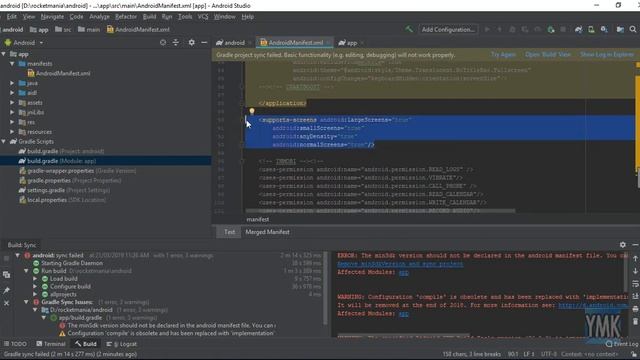Click first Affected Modules app link
This screenshot has width=640, height=360.
[x=404, y=272]
